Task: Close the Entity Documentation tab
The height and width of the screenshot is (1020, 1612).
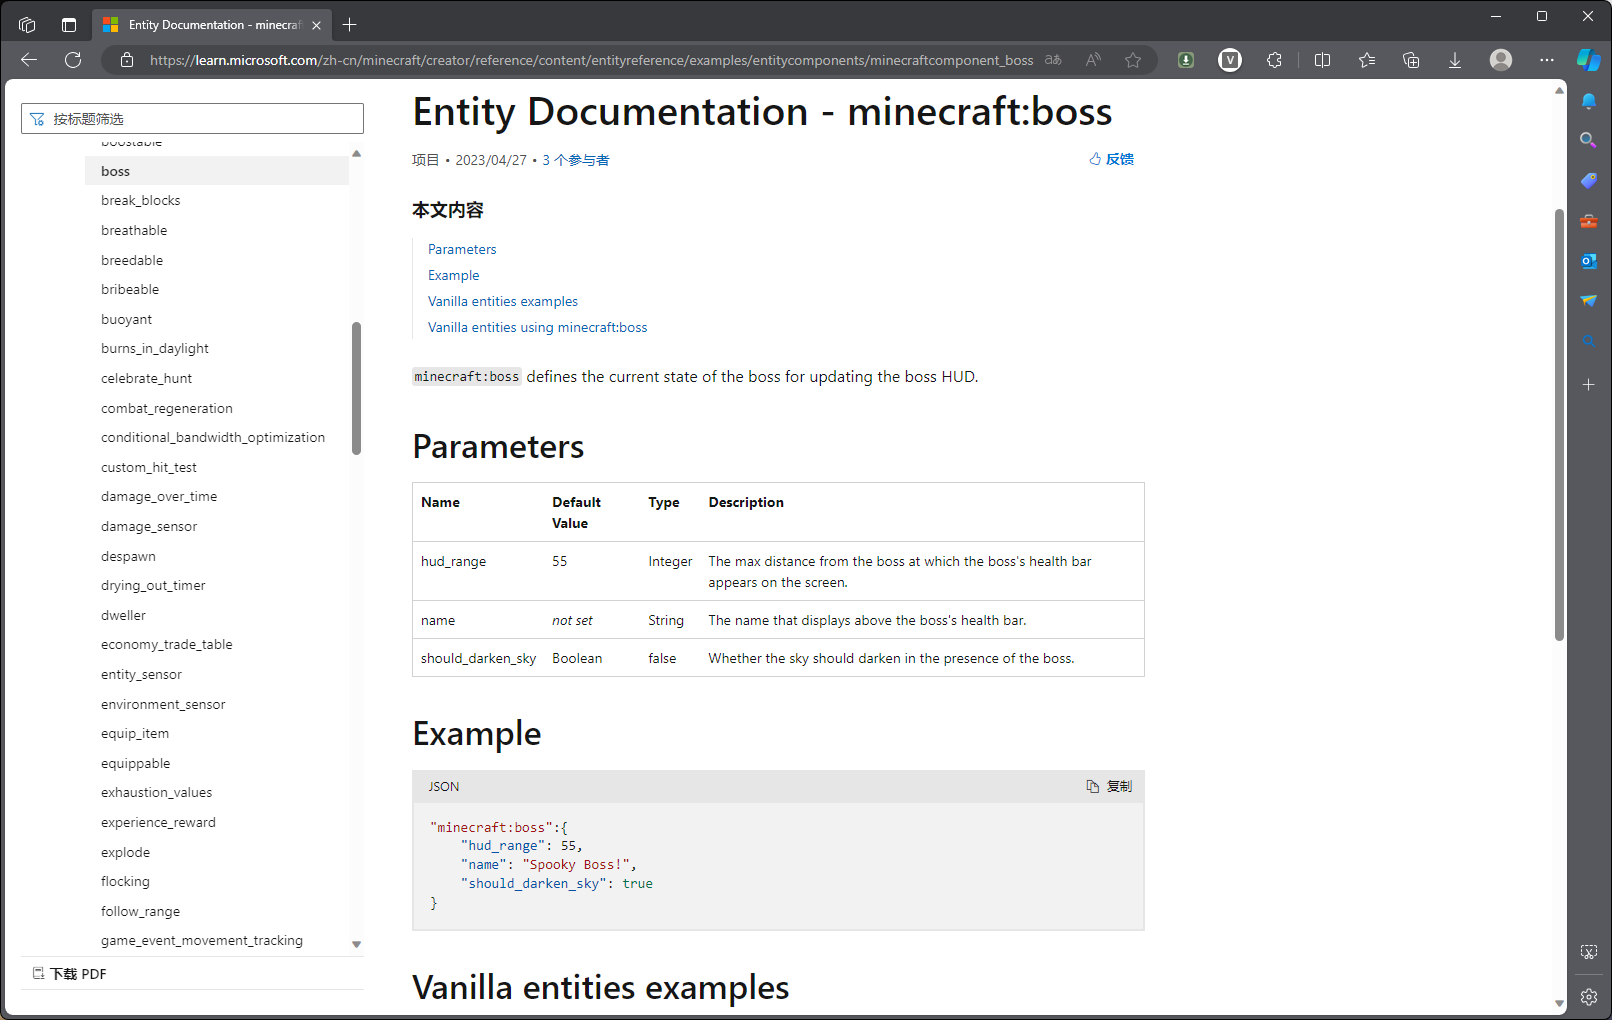Action: pyautogui.click(x=316, y=25)
